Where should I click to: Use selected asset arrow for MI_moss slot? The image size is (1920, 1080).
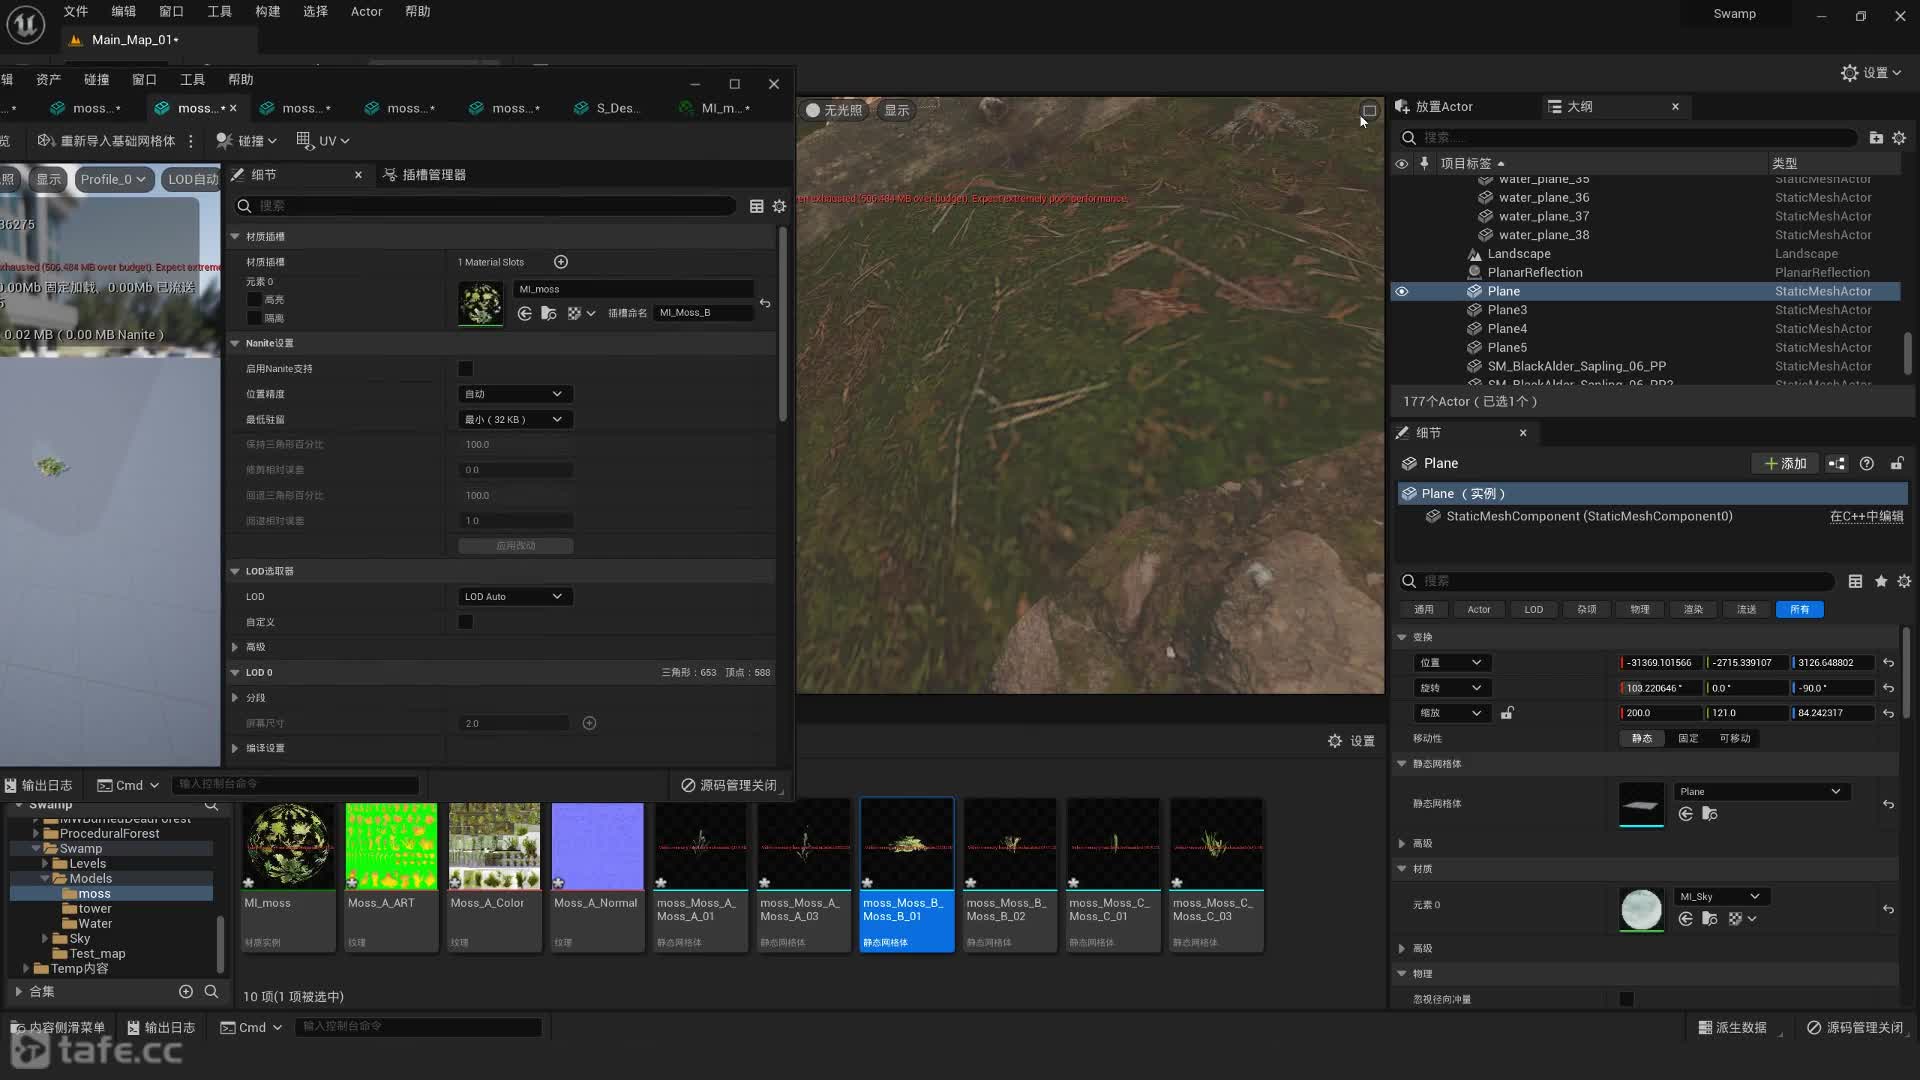point(524,314)
